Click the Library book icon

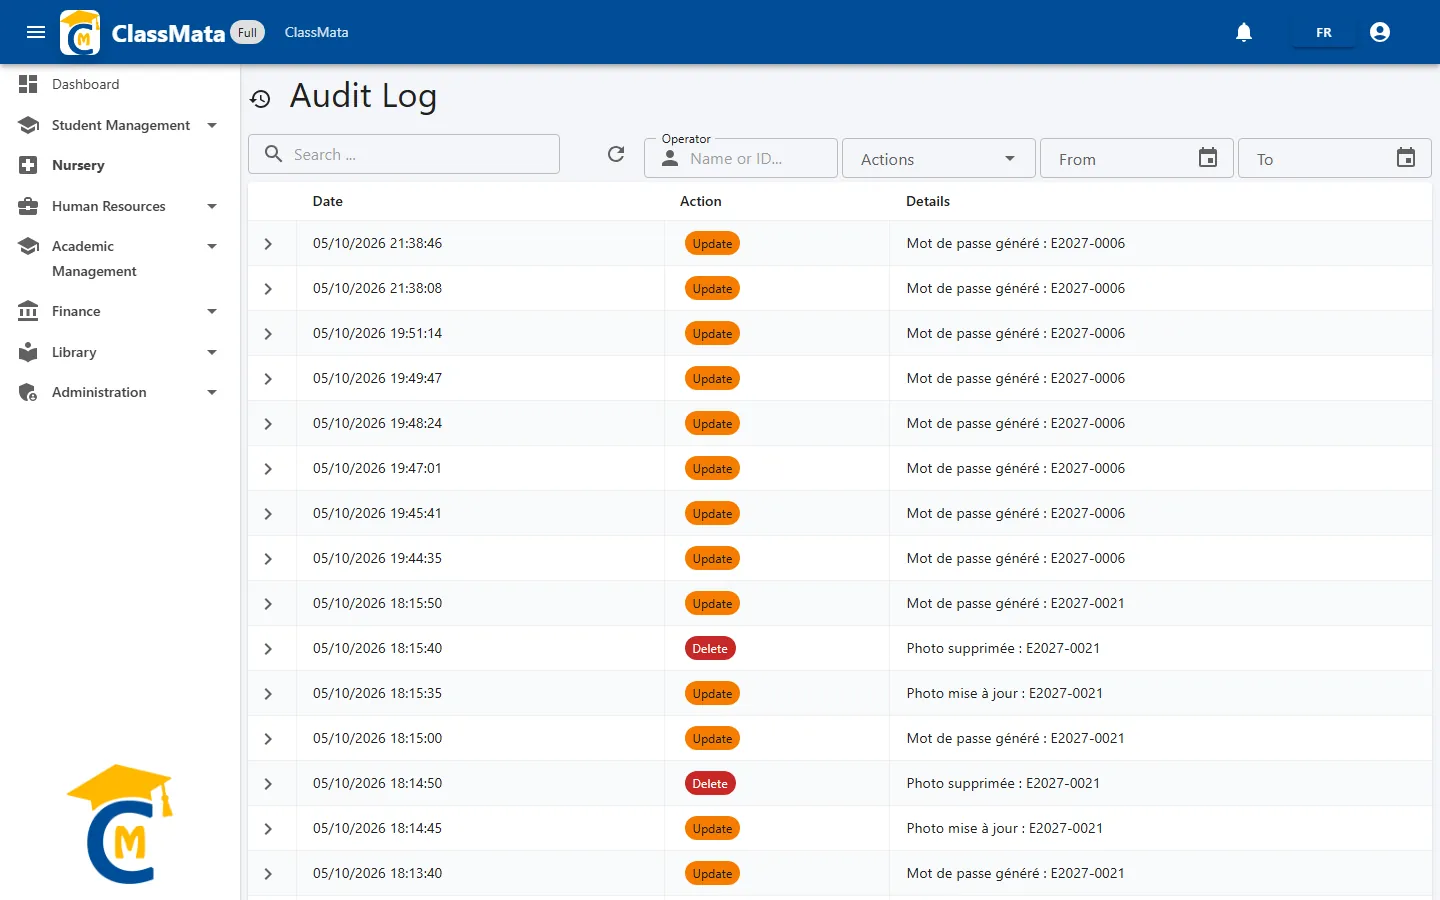point(28,352)
